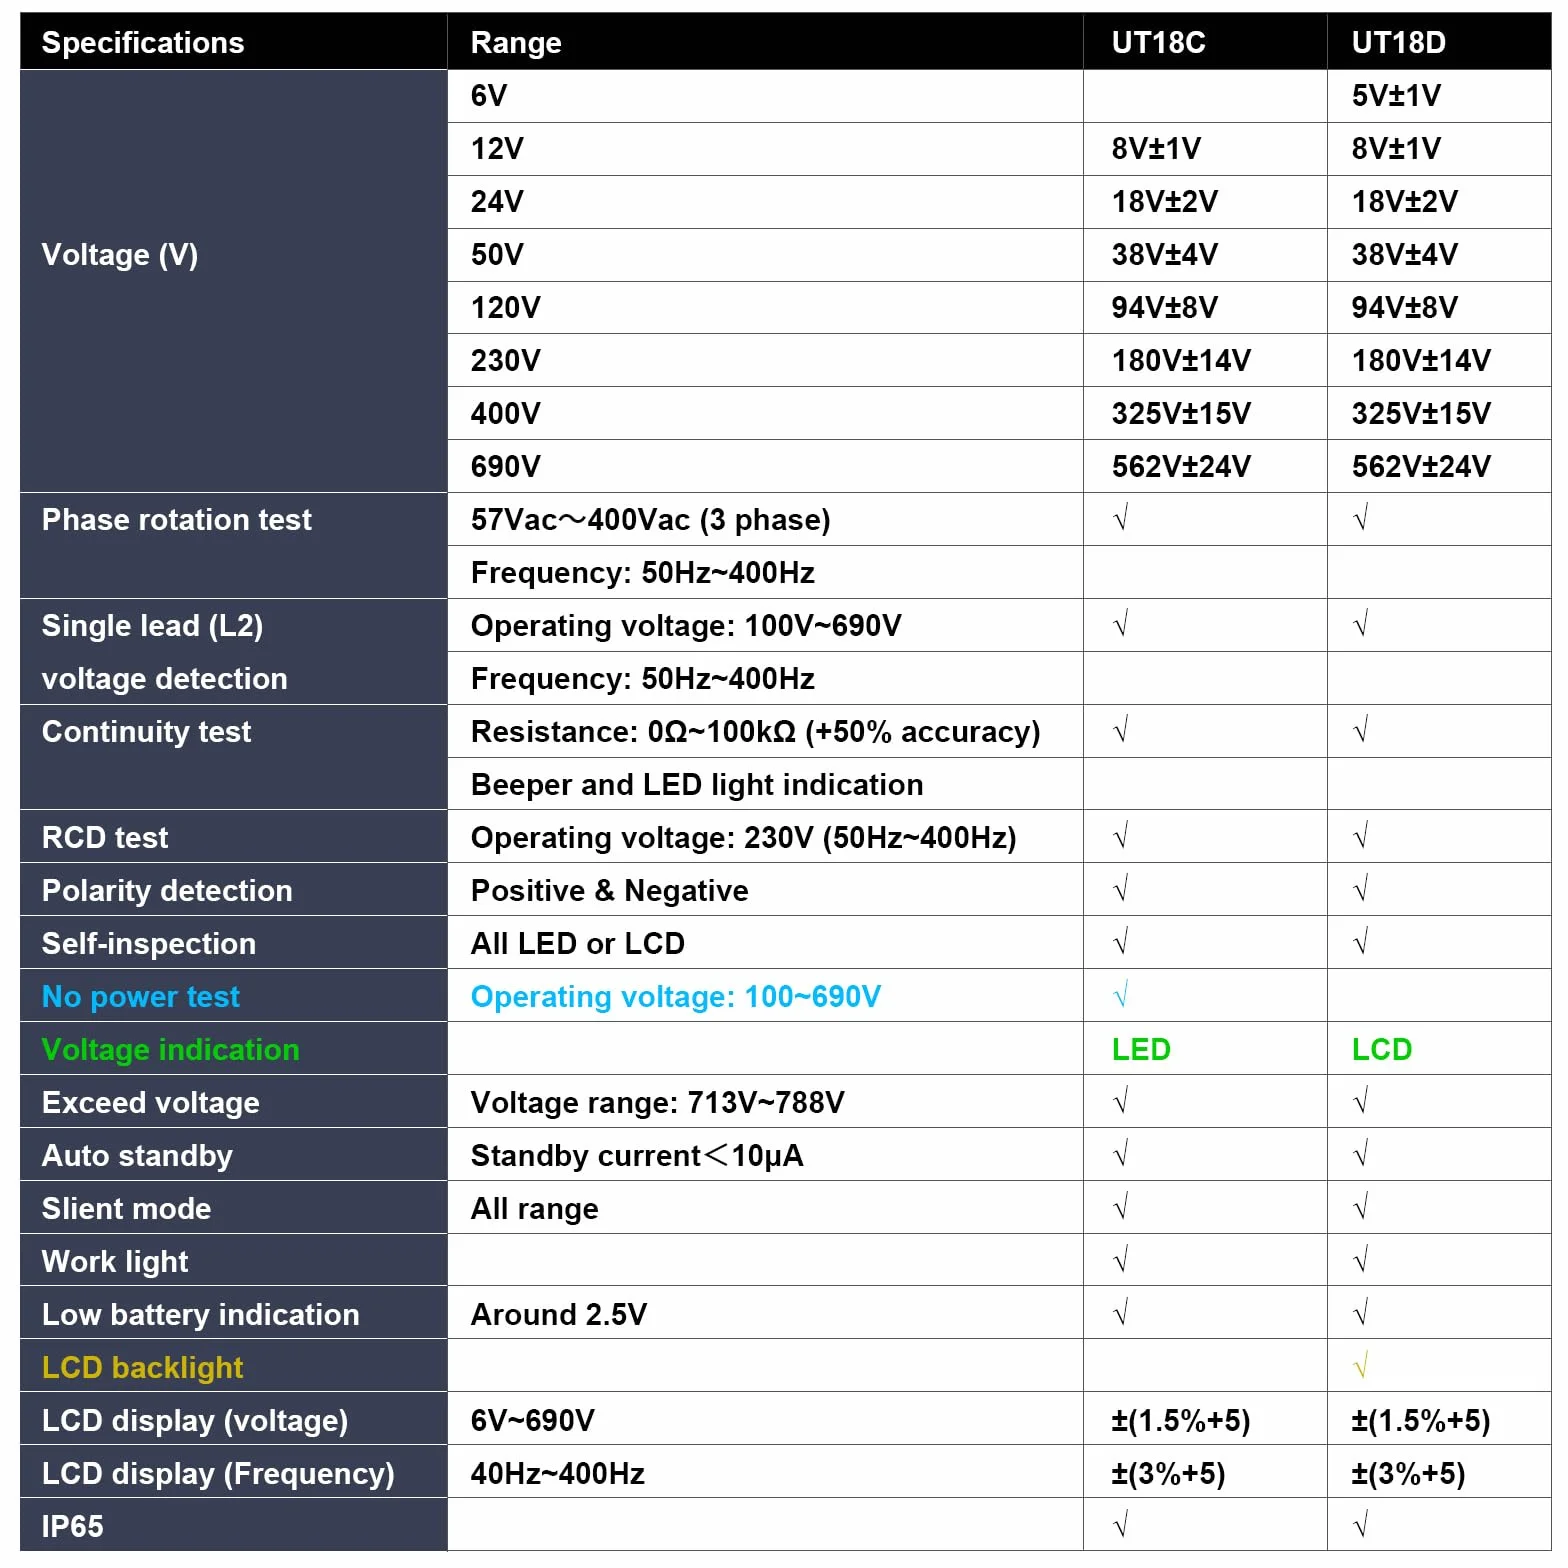Click the "Slient mode" label
Image resolution: width=1568 pixels, height=1568 pixels.
(127, 1209)
